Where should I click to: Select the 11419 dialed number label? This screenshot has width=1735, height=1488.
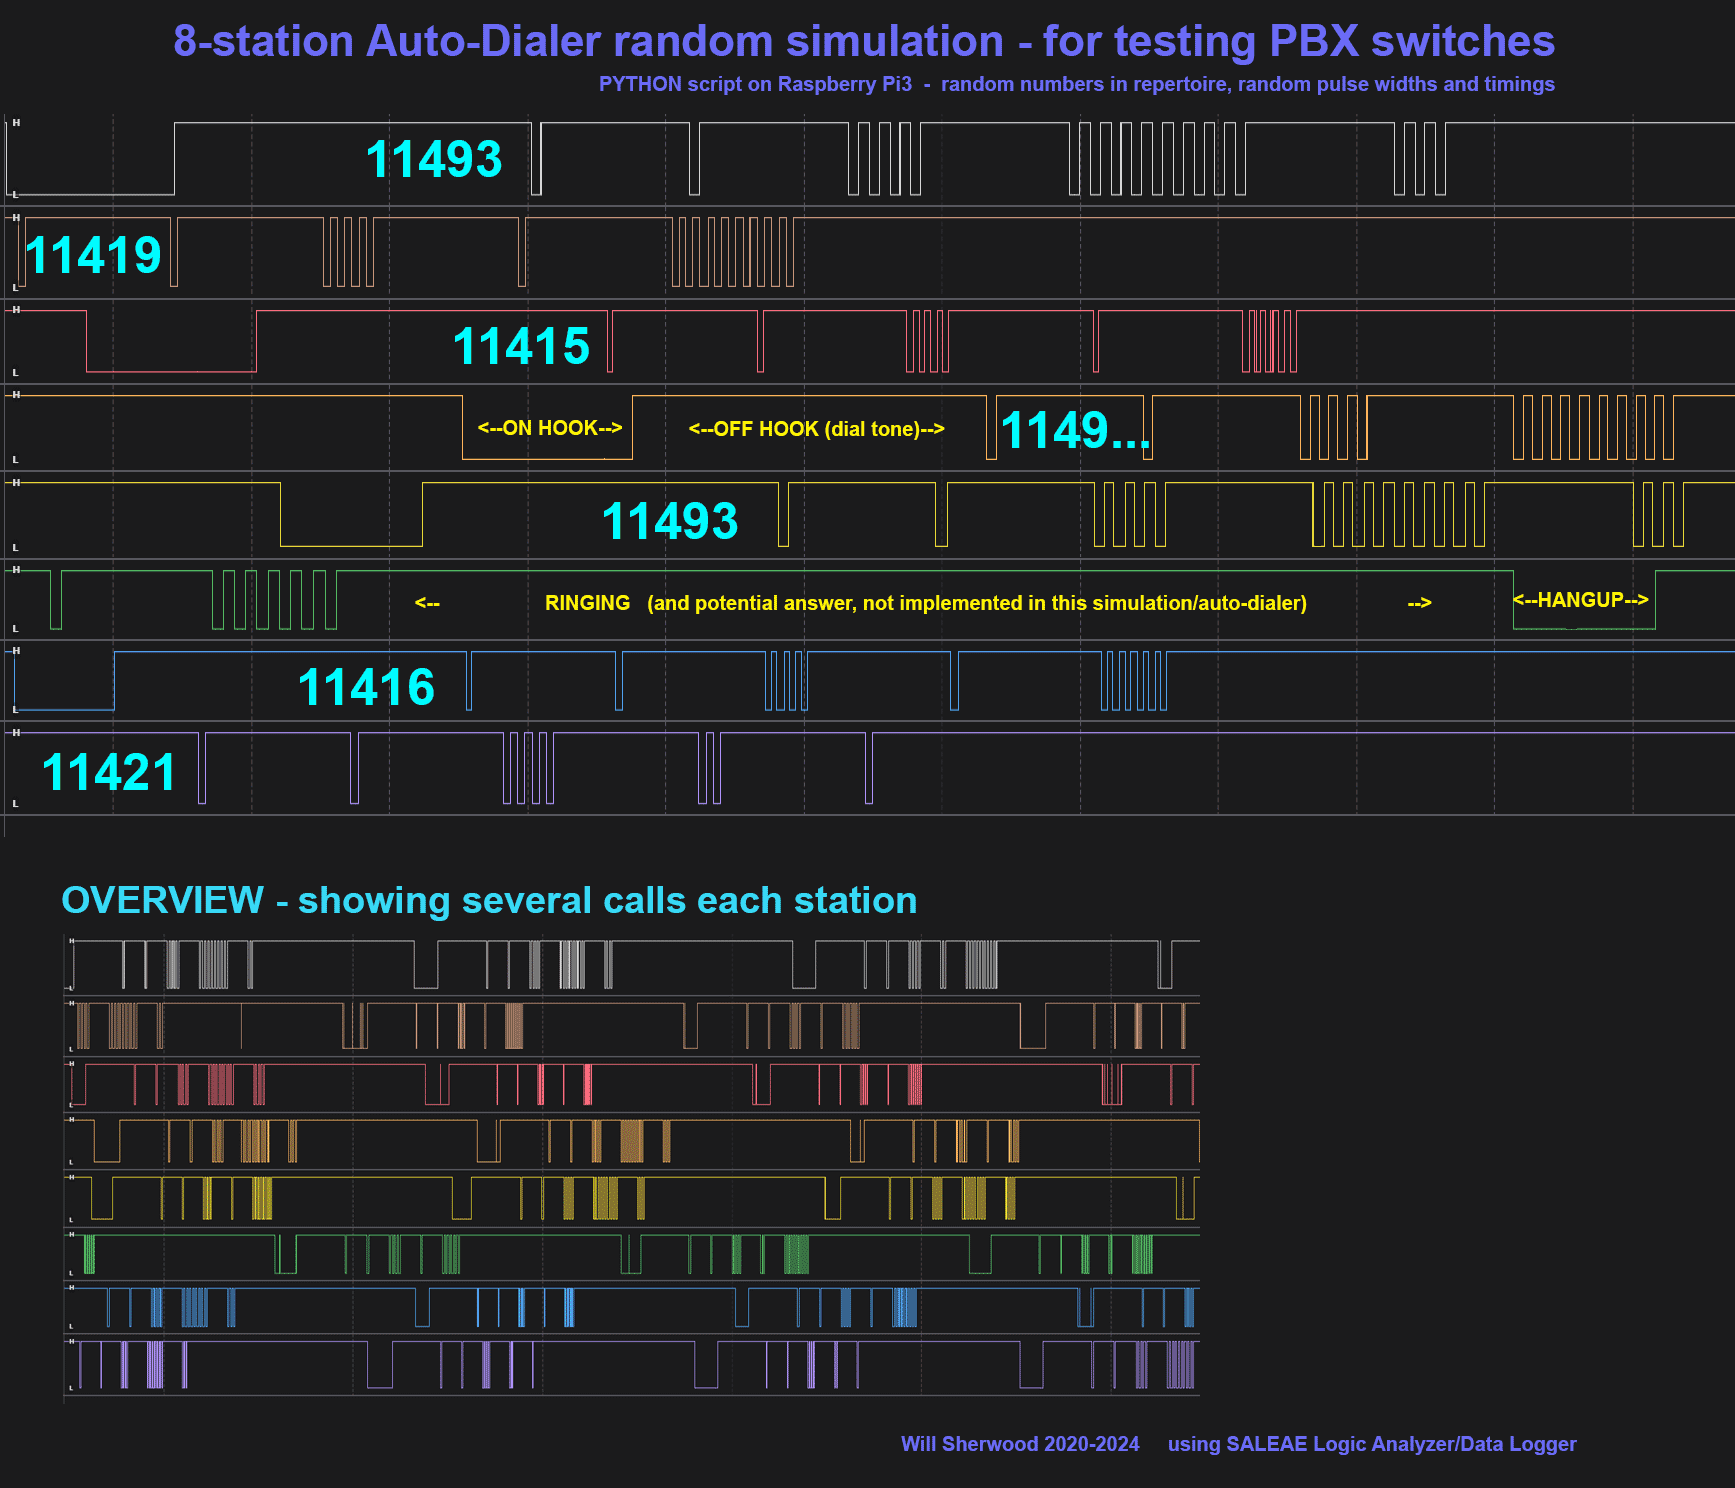(x=93, y=256)
